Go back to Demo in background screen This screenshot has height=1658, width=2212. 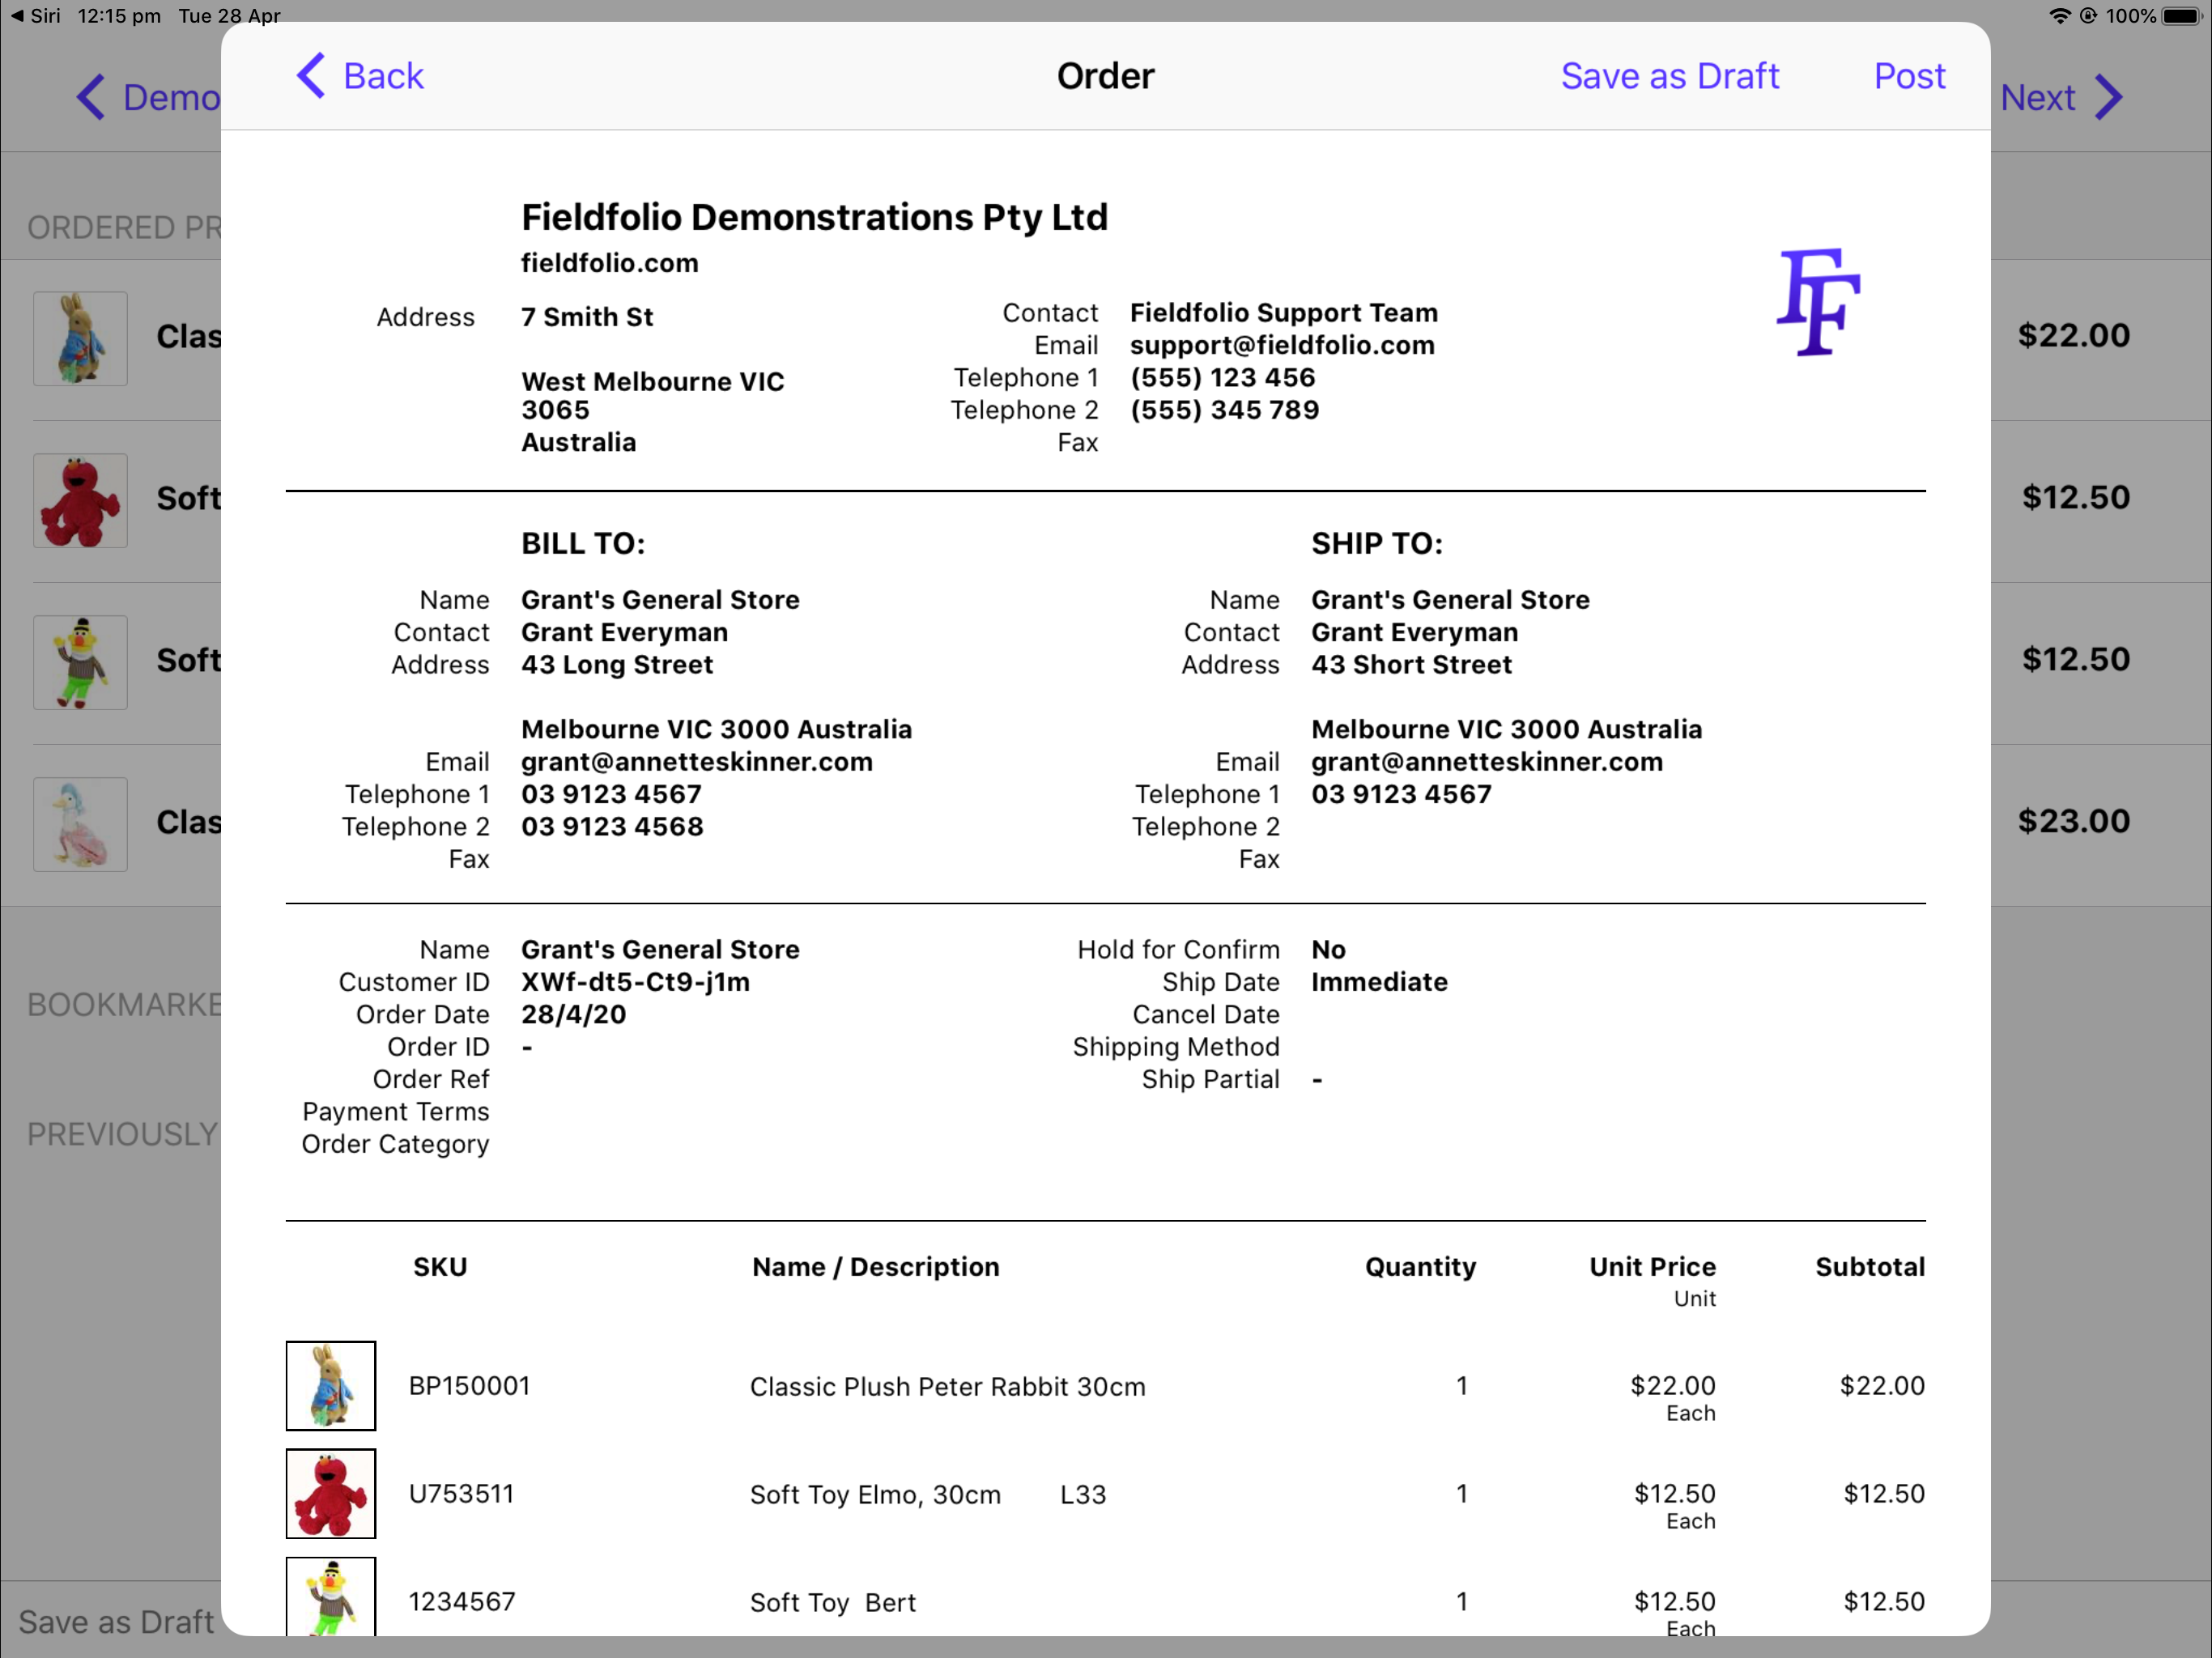(x=148, y=97)
